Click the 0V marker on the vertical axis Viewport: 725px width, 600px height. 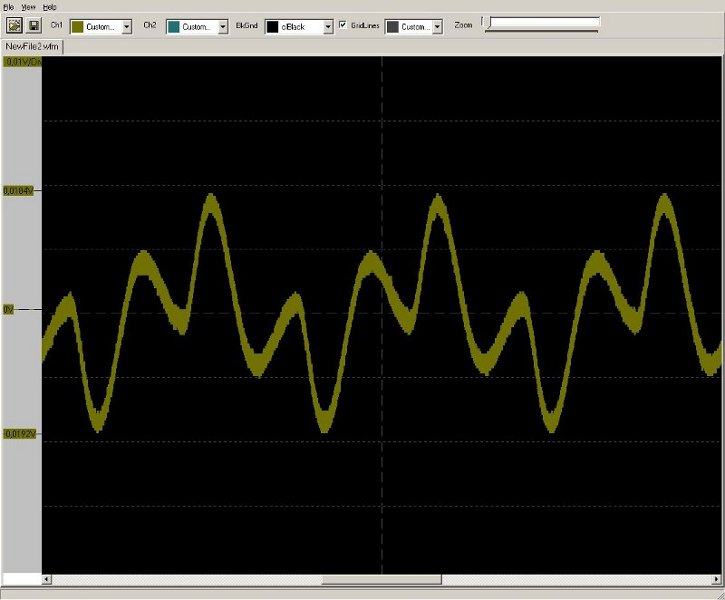9,310
